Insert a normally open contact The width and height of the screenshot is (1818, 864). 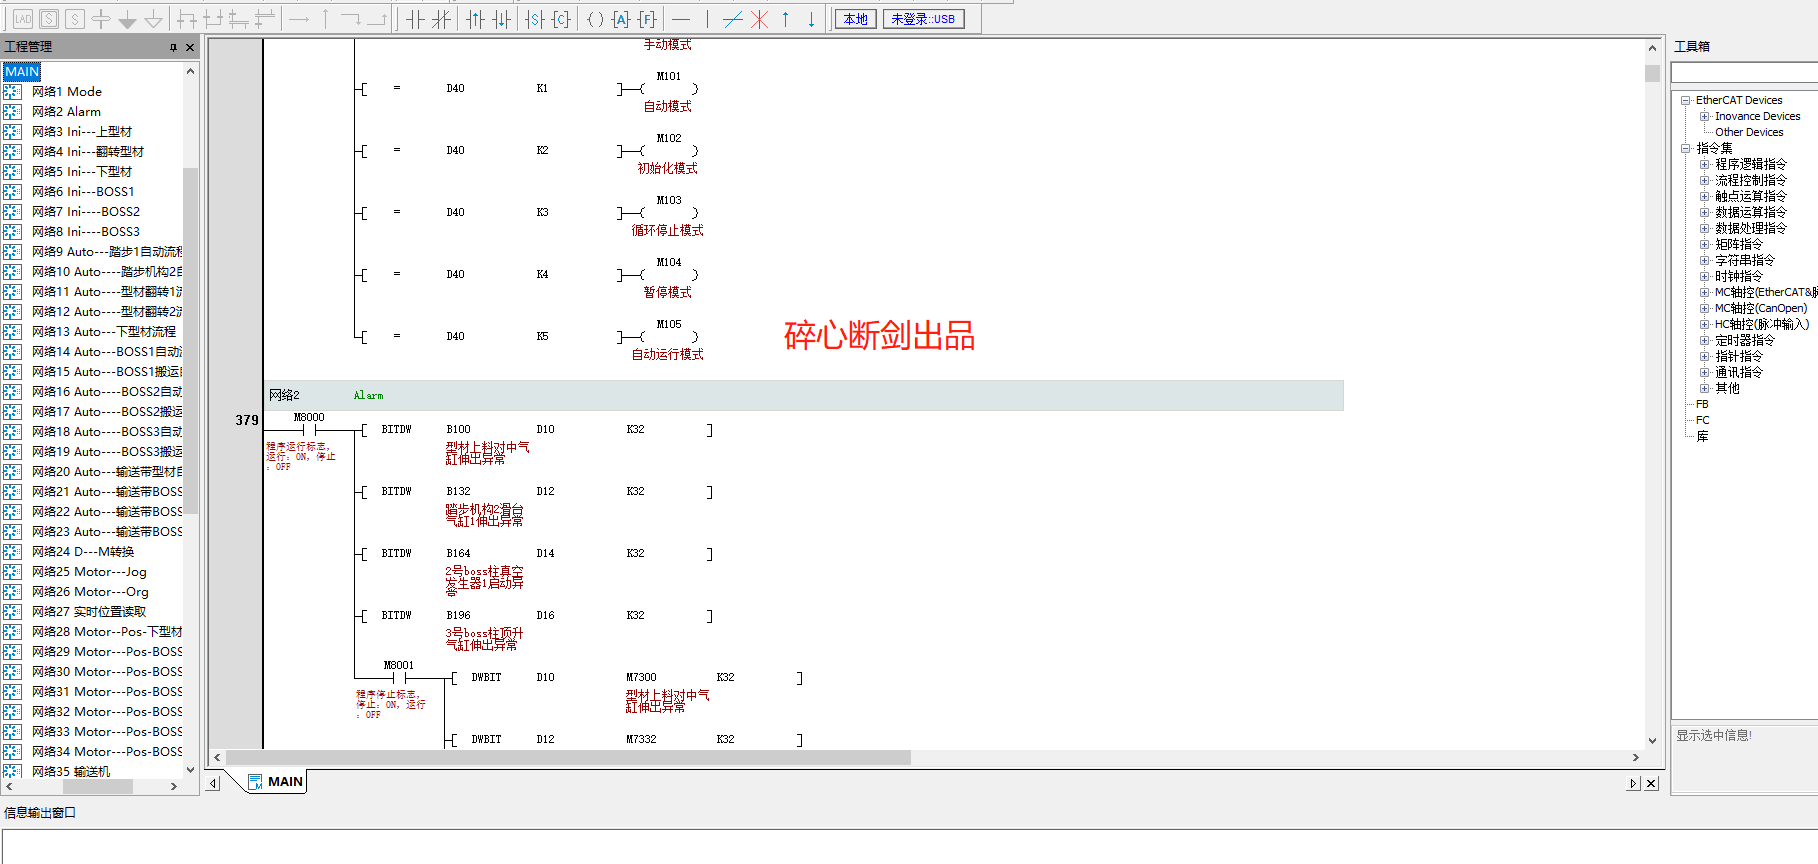[415, 19]
